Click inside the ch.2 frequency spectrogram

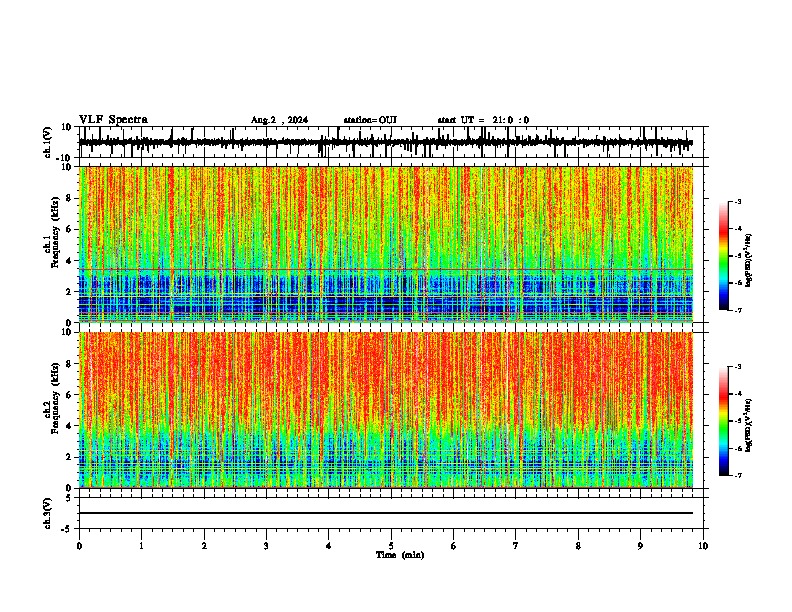(x=386, y=410)
